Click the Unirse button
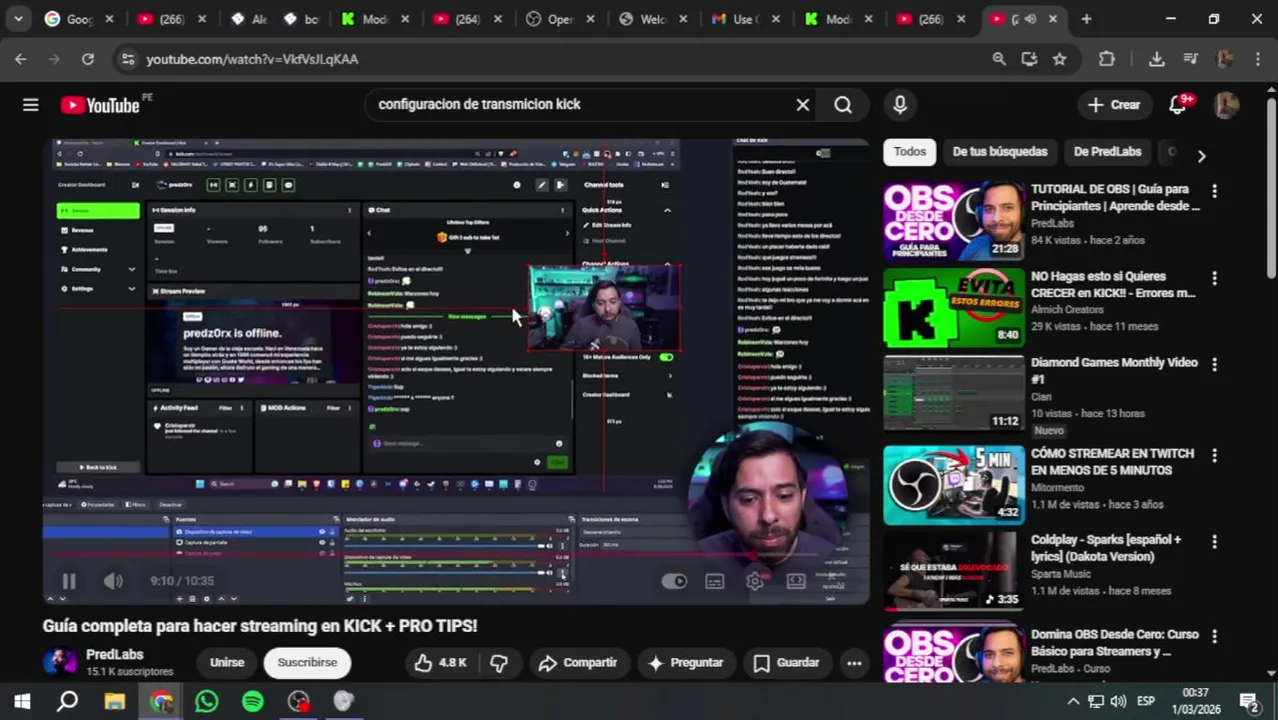 [227, 662]
